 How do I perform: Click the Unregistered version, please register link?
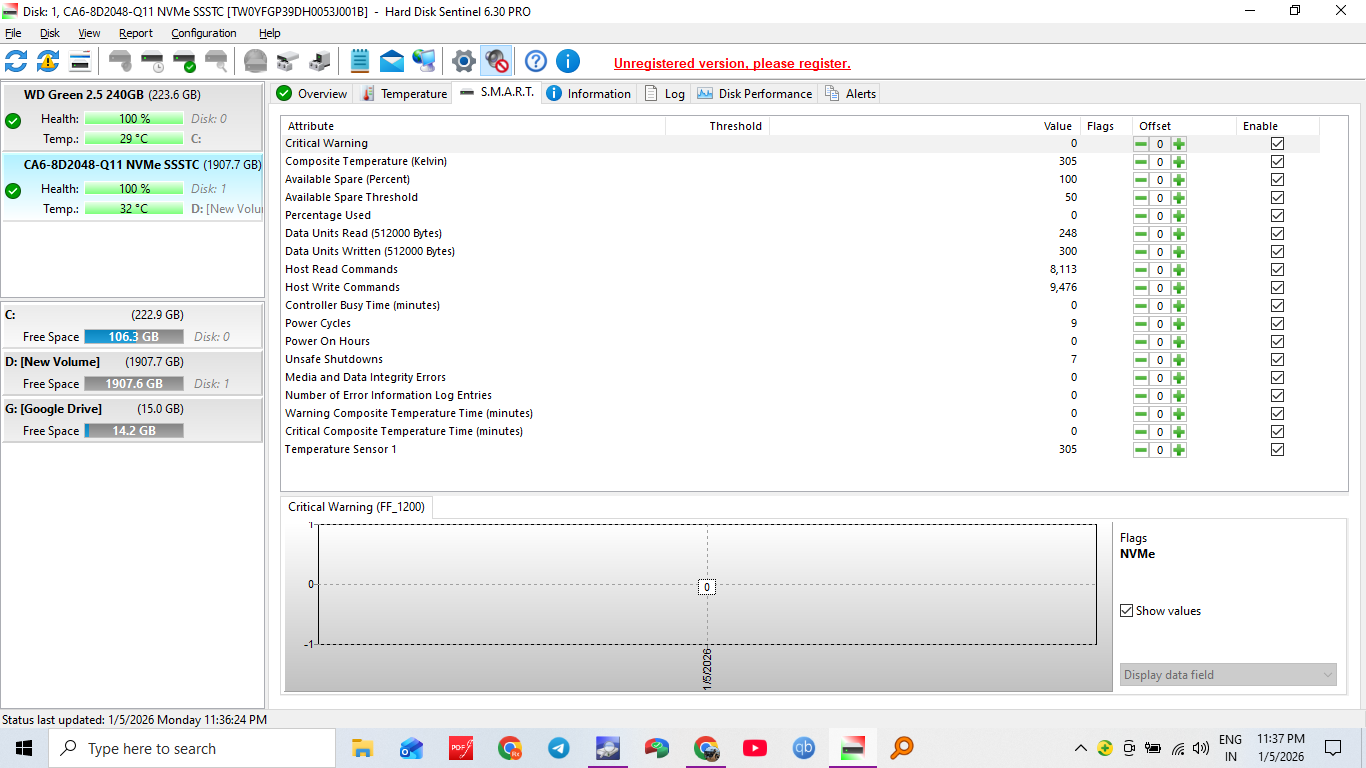coord(732,63)
